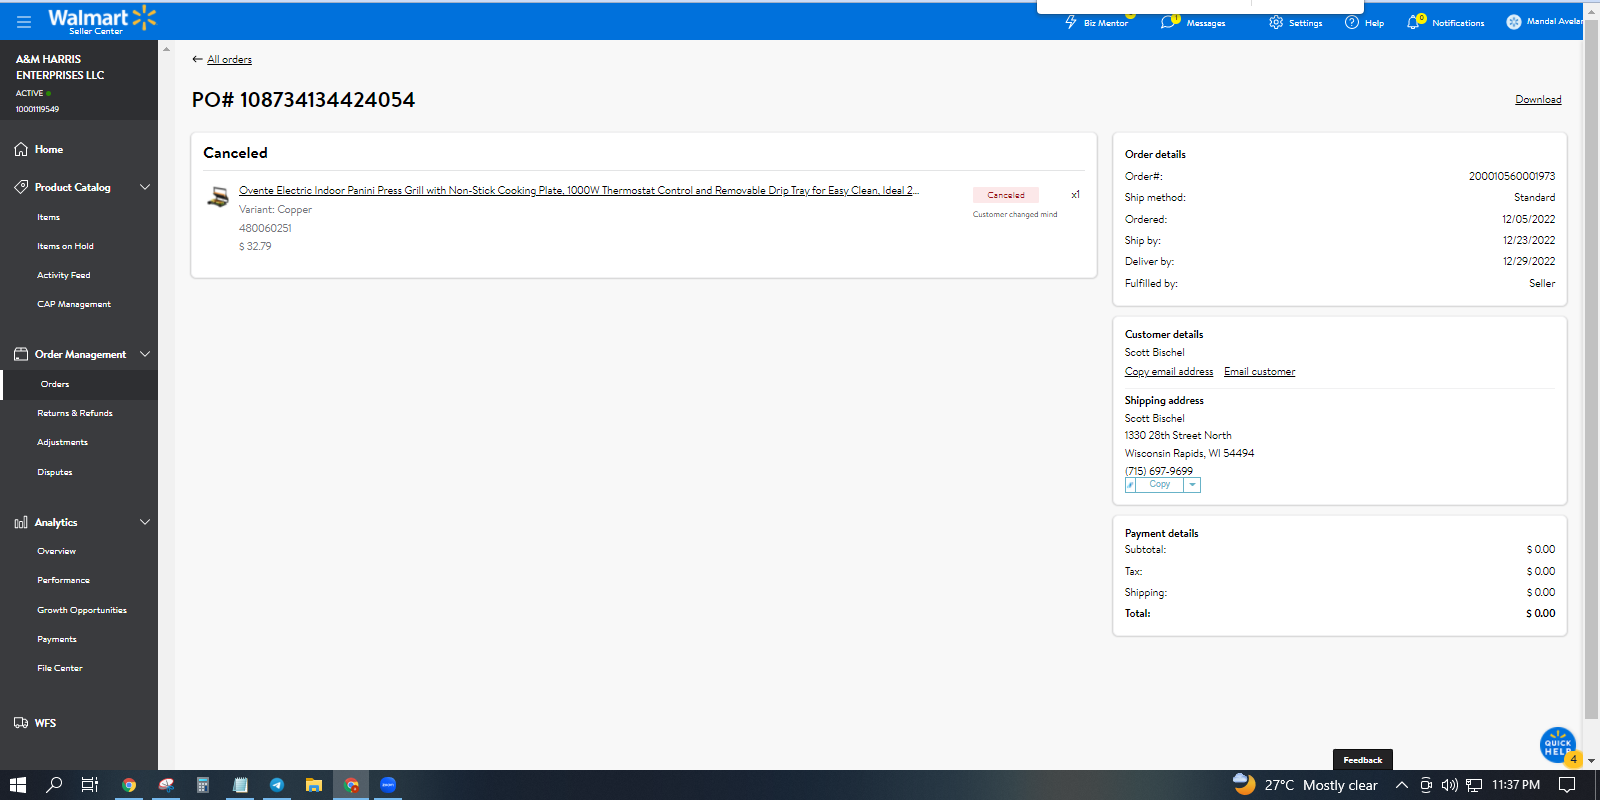The image size is (1600, 800).
Task: Click the taskbar clock showing 11:37 PM
Action: coord(1516,785)
